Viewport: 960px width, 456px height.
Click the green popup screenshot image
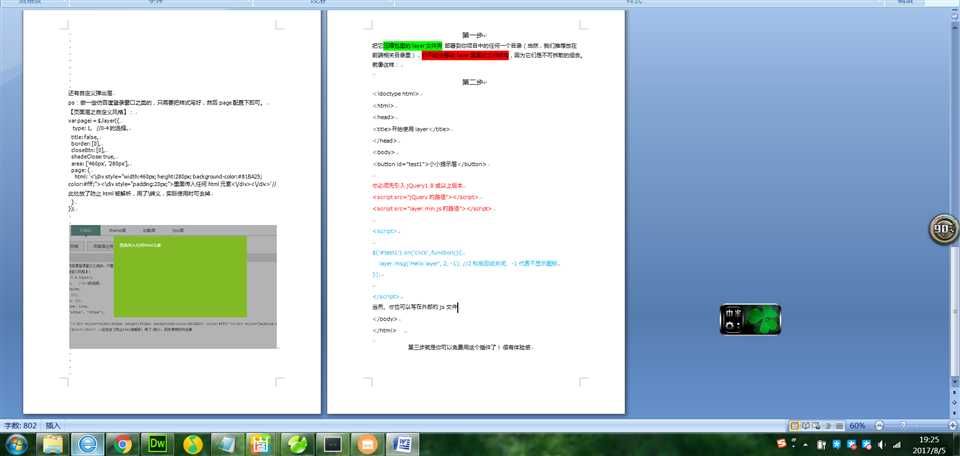[x=173, y=286]
